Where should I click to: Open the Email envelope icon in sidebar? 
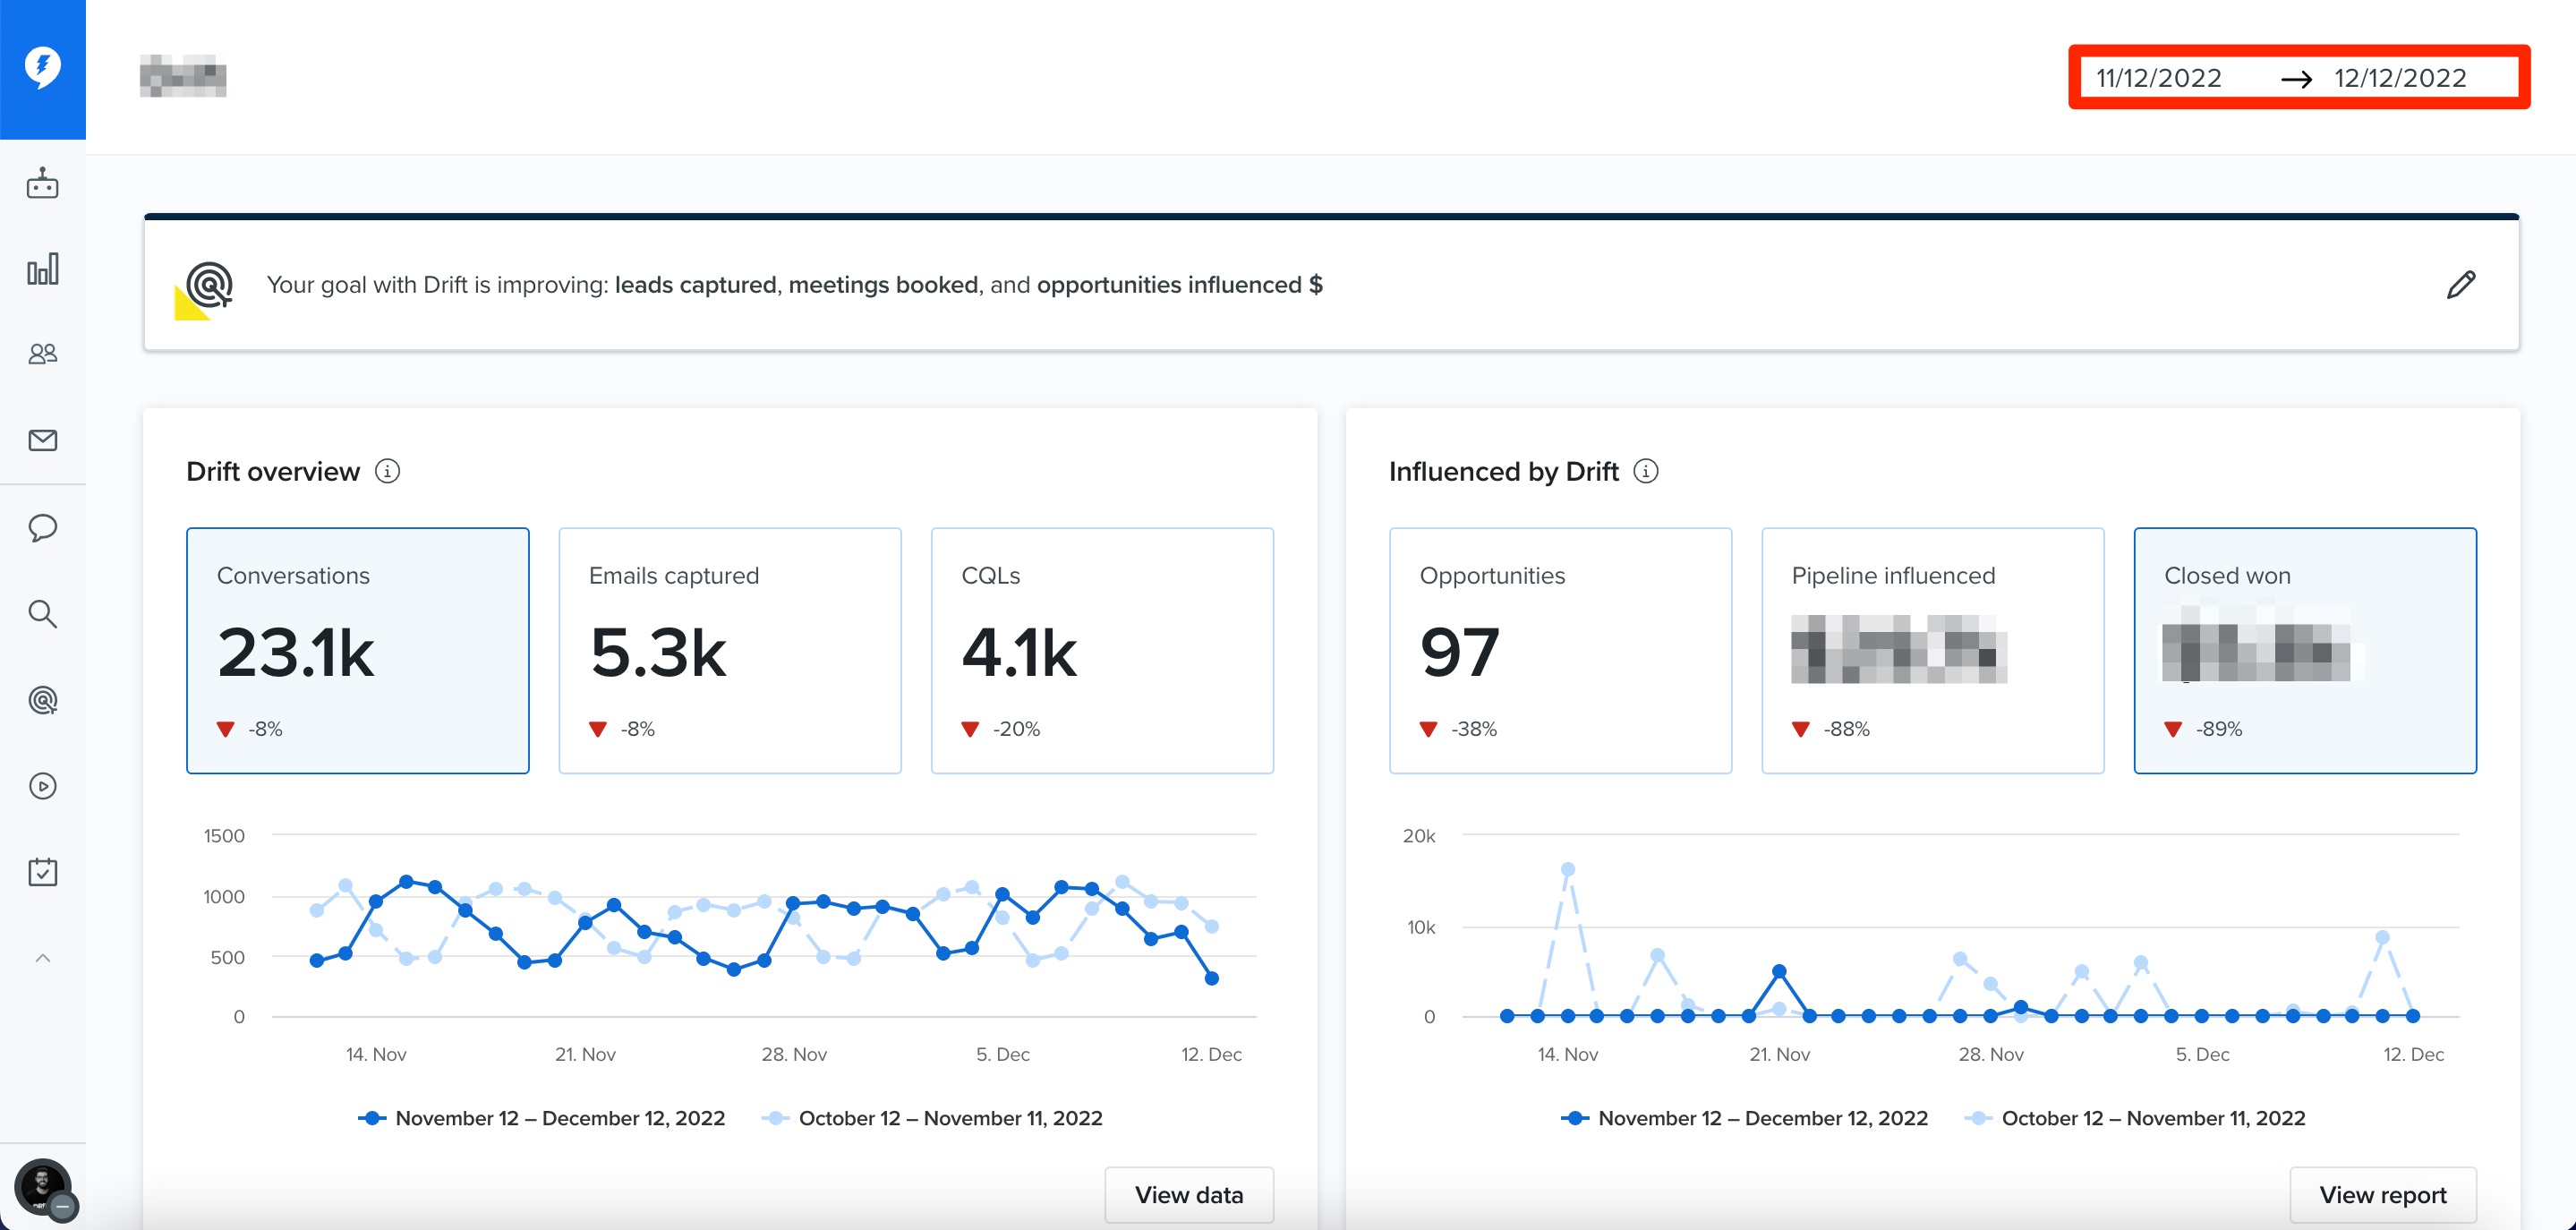(x=42, y=440)
